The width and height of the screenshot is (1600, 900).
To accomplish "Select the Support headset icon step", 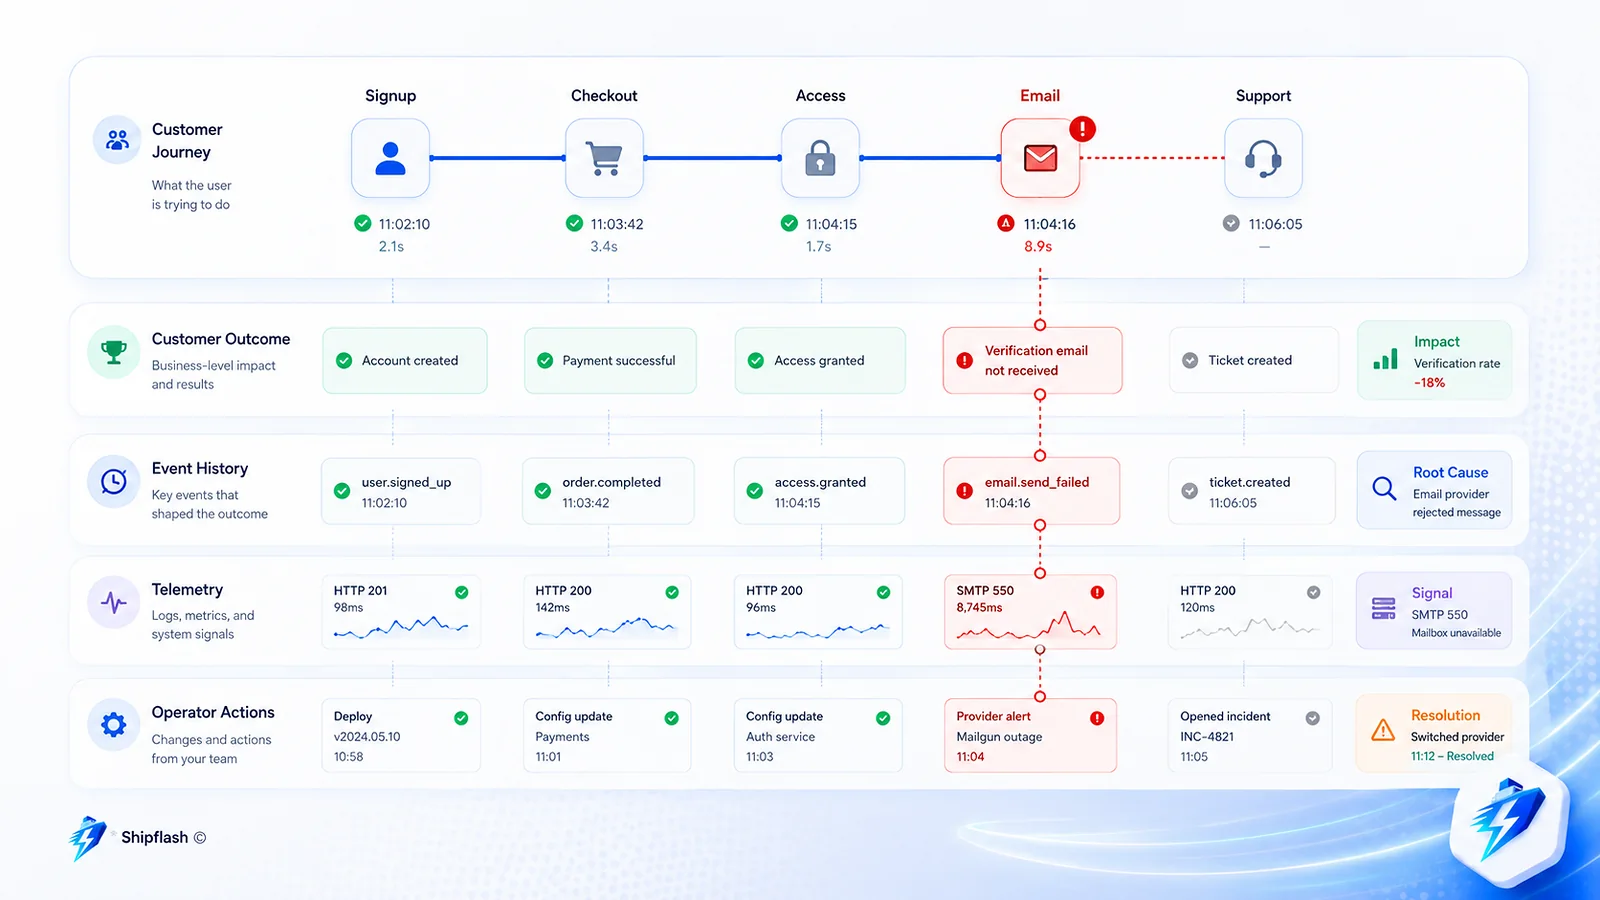I will 1263,158.
